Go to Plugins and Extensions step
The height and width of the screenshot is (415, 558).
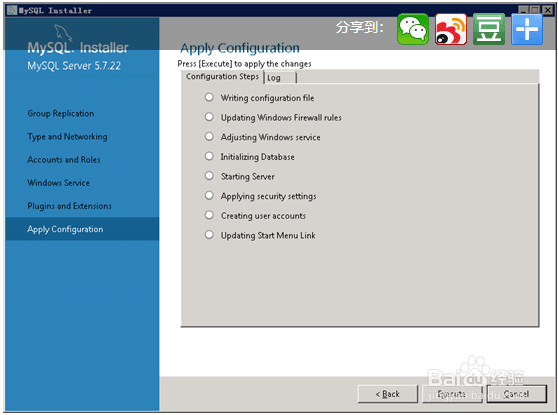tap(69, 206)
